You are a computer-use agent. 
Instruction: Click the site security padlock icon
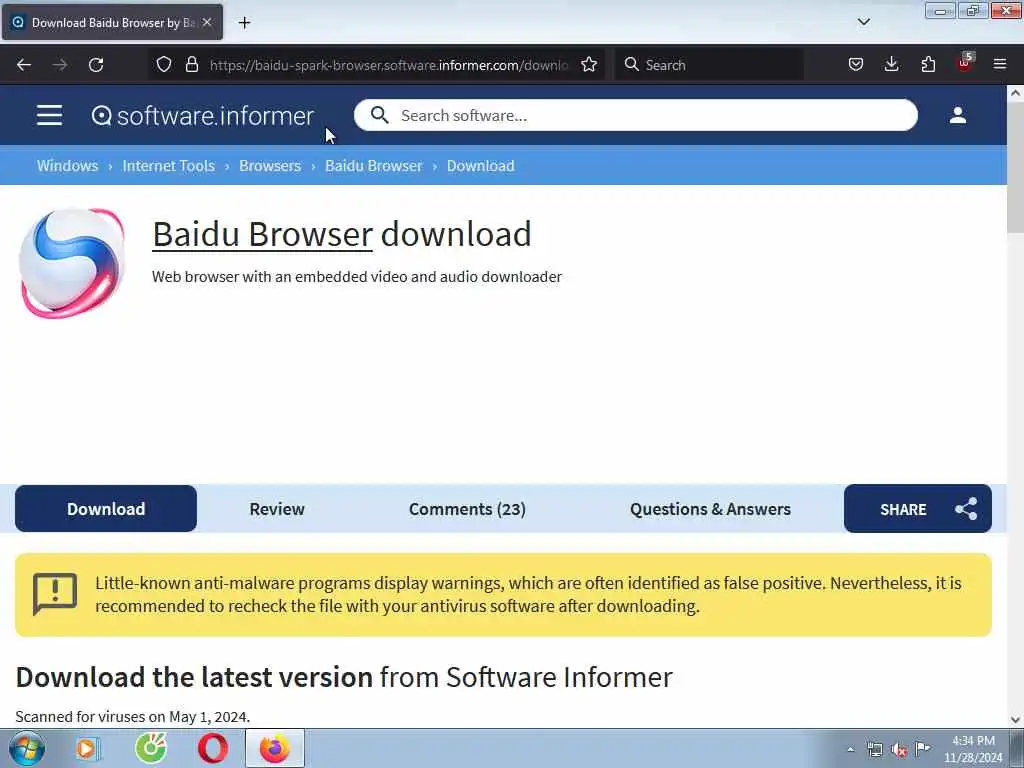191,64
